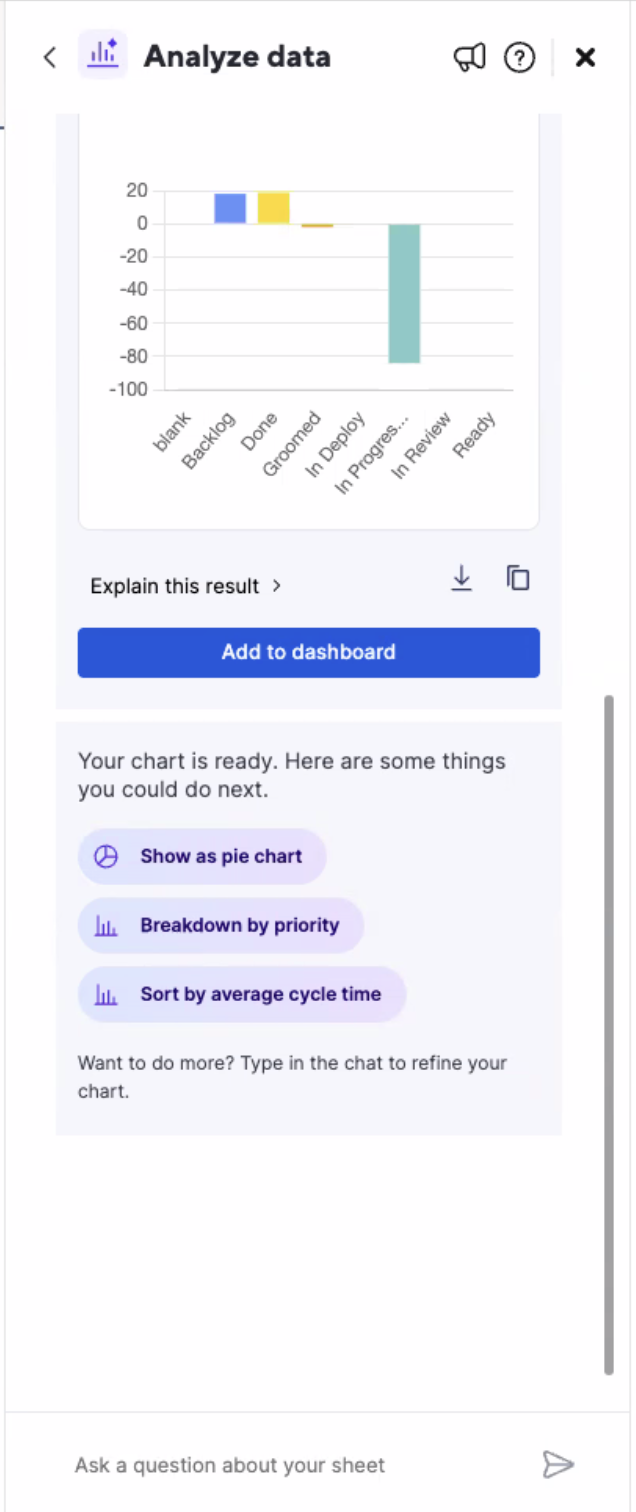Collapse the panel with the back arrow
Image resolution: width=636 pixels, height=1512 pixels.
[x=49, y=57]
